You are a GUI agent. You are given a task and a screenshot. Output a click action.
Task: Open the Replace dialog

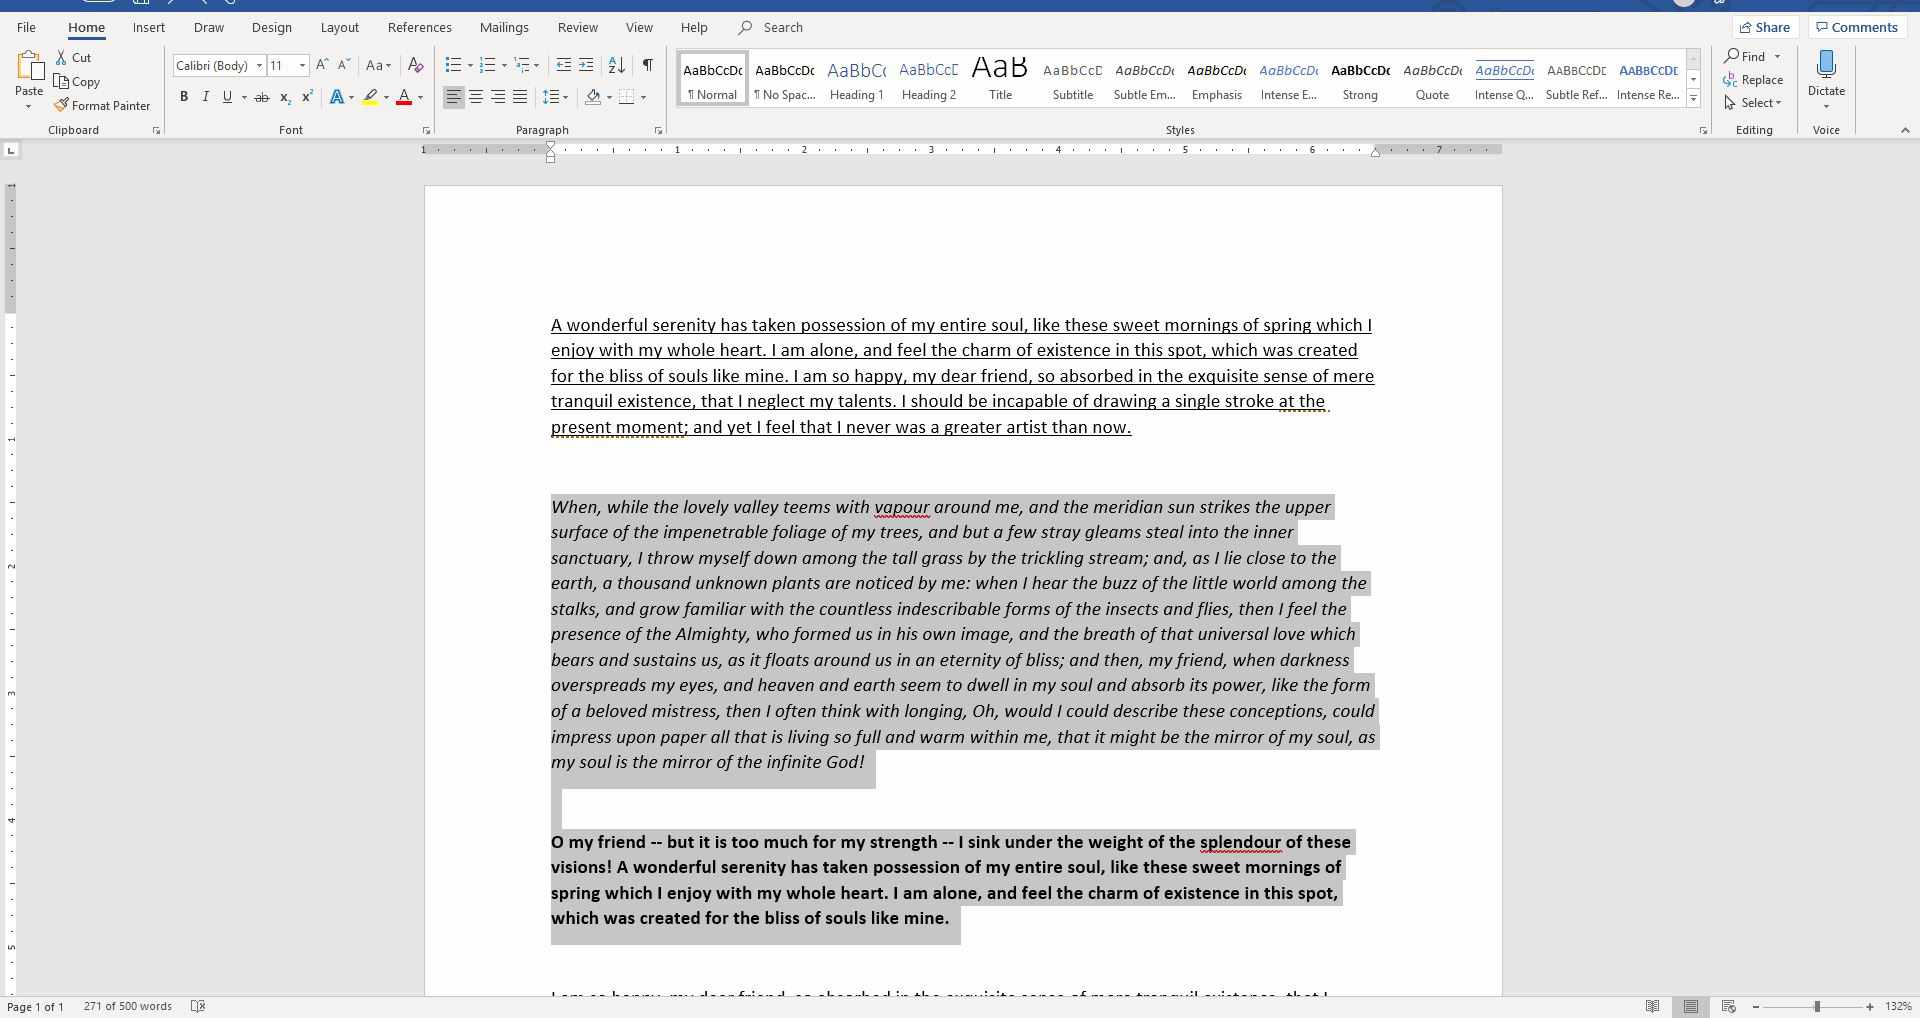coord(1753,80)
